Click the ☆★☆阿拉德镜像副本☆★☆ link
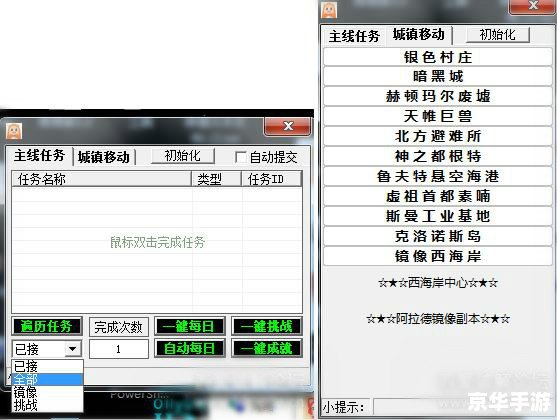 [x=438, y=319]
